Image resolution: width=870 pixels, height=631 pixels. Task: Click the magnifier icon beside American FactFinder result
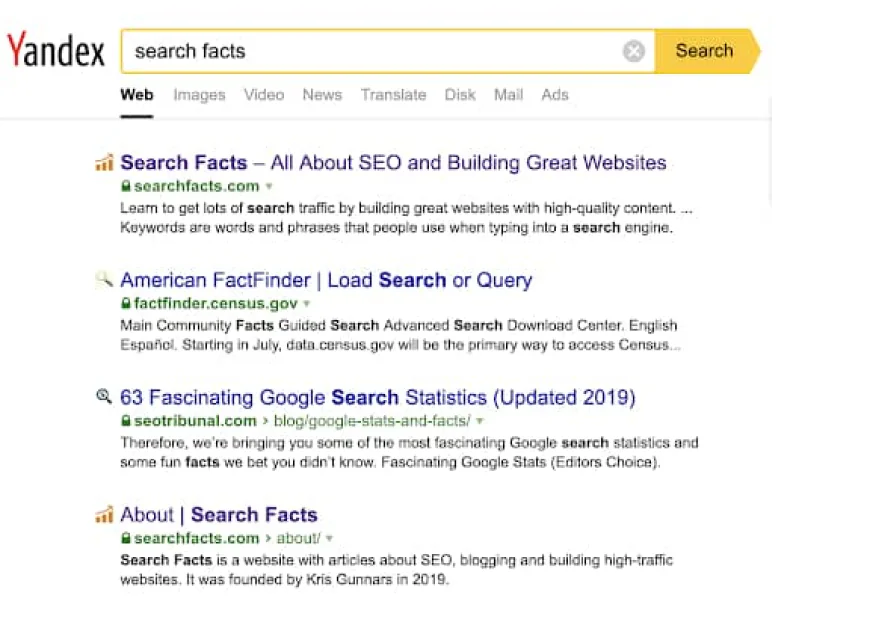click(103, 279)
